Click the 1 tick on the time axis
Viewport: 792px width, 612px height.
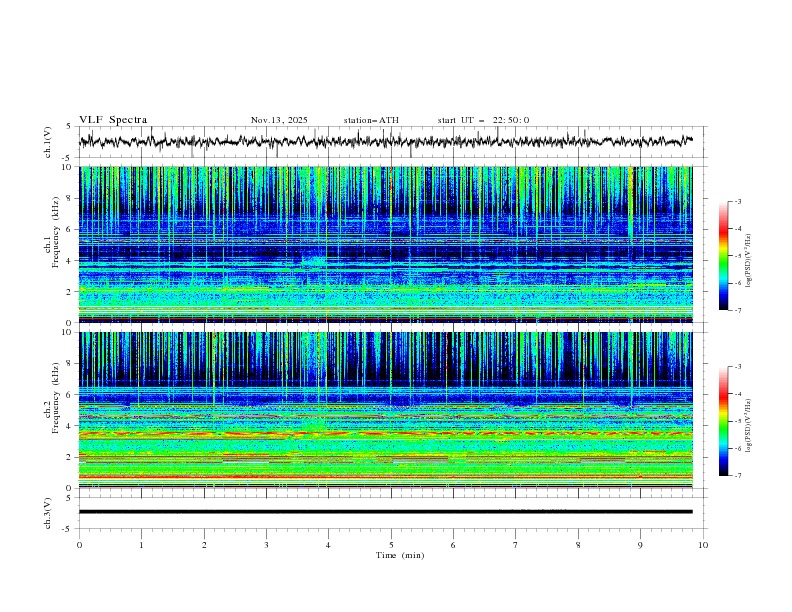coord(141,545)
